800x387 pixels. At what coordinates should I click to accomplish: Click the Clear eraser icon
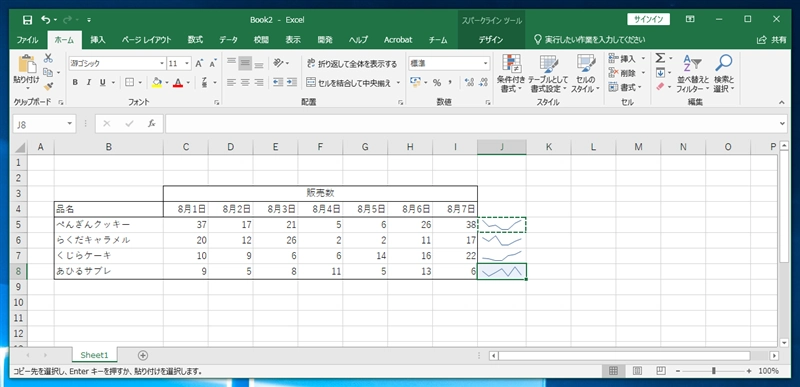point(660,87)
